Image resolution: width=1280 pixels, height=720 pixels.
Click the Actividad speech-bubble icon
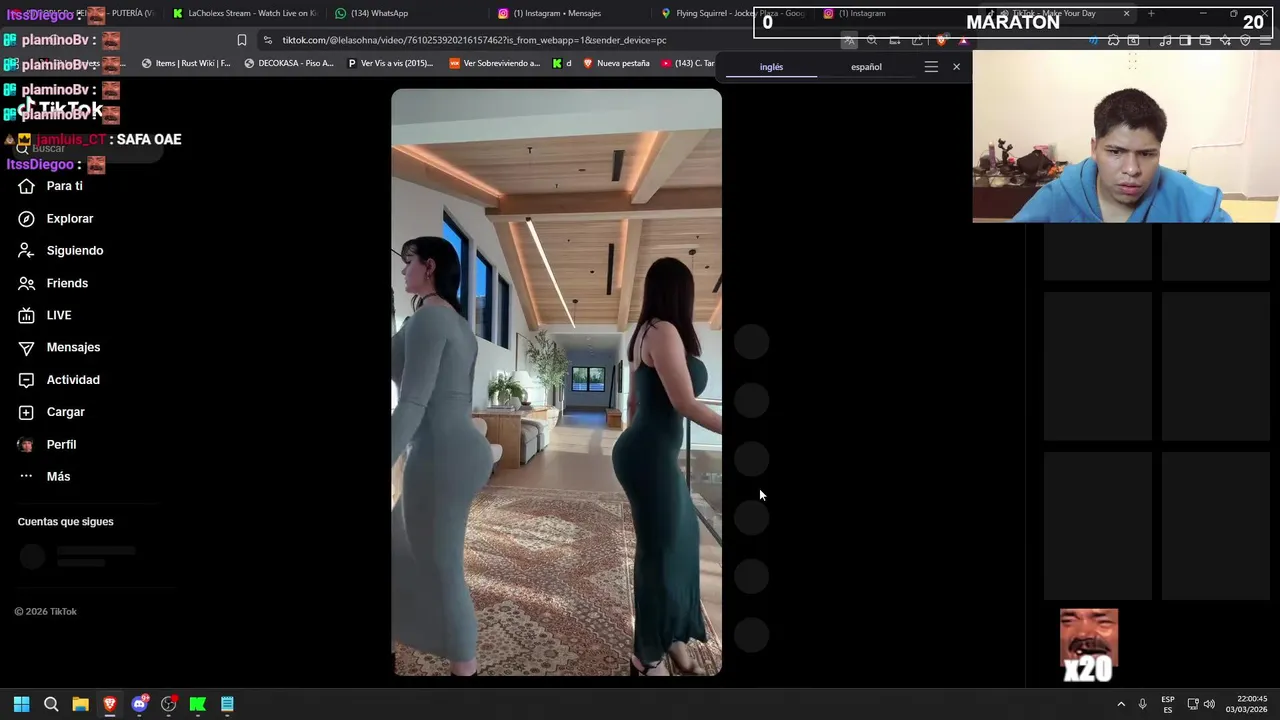(26, 380)
